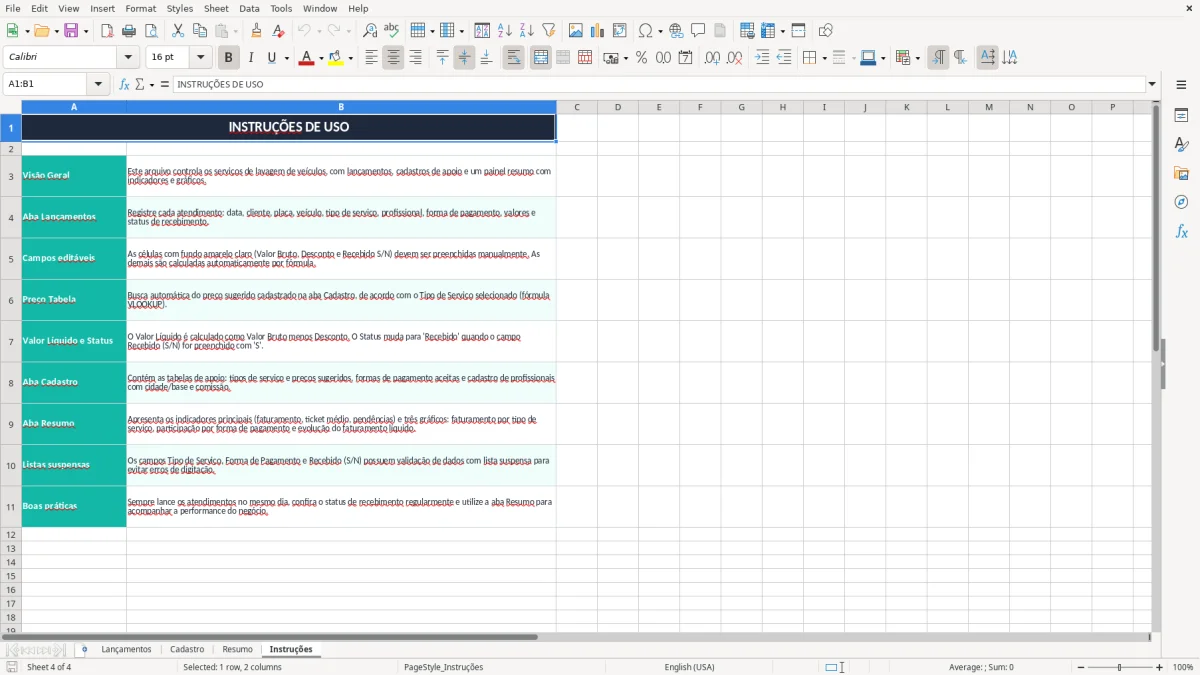This screenshot has height=675, width=1200.
Task: Open the sidebar Navigator panel
Action: coord(1181,202)
